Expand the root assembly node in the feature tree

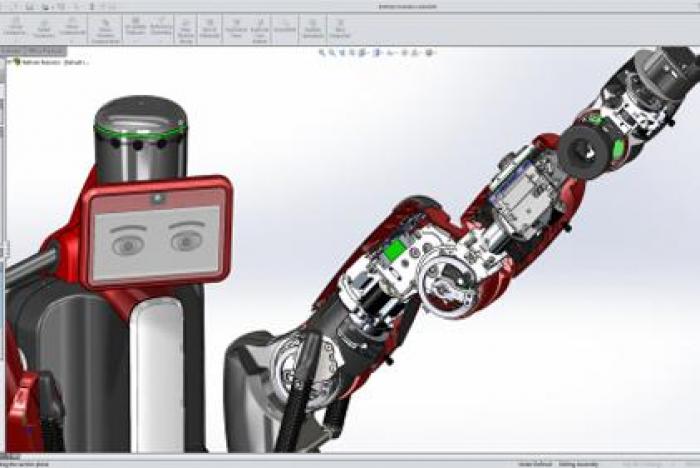click(x=9, y=62)
